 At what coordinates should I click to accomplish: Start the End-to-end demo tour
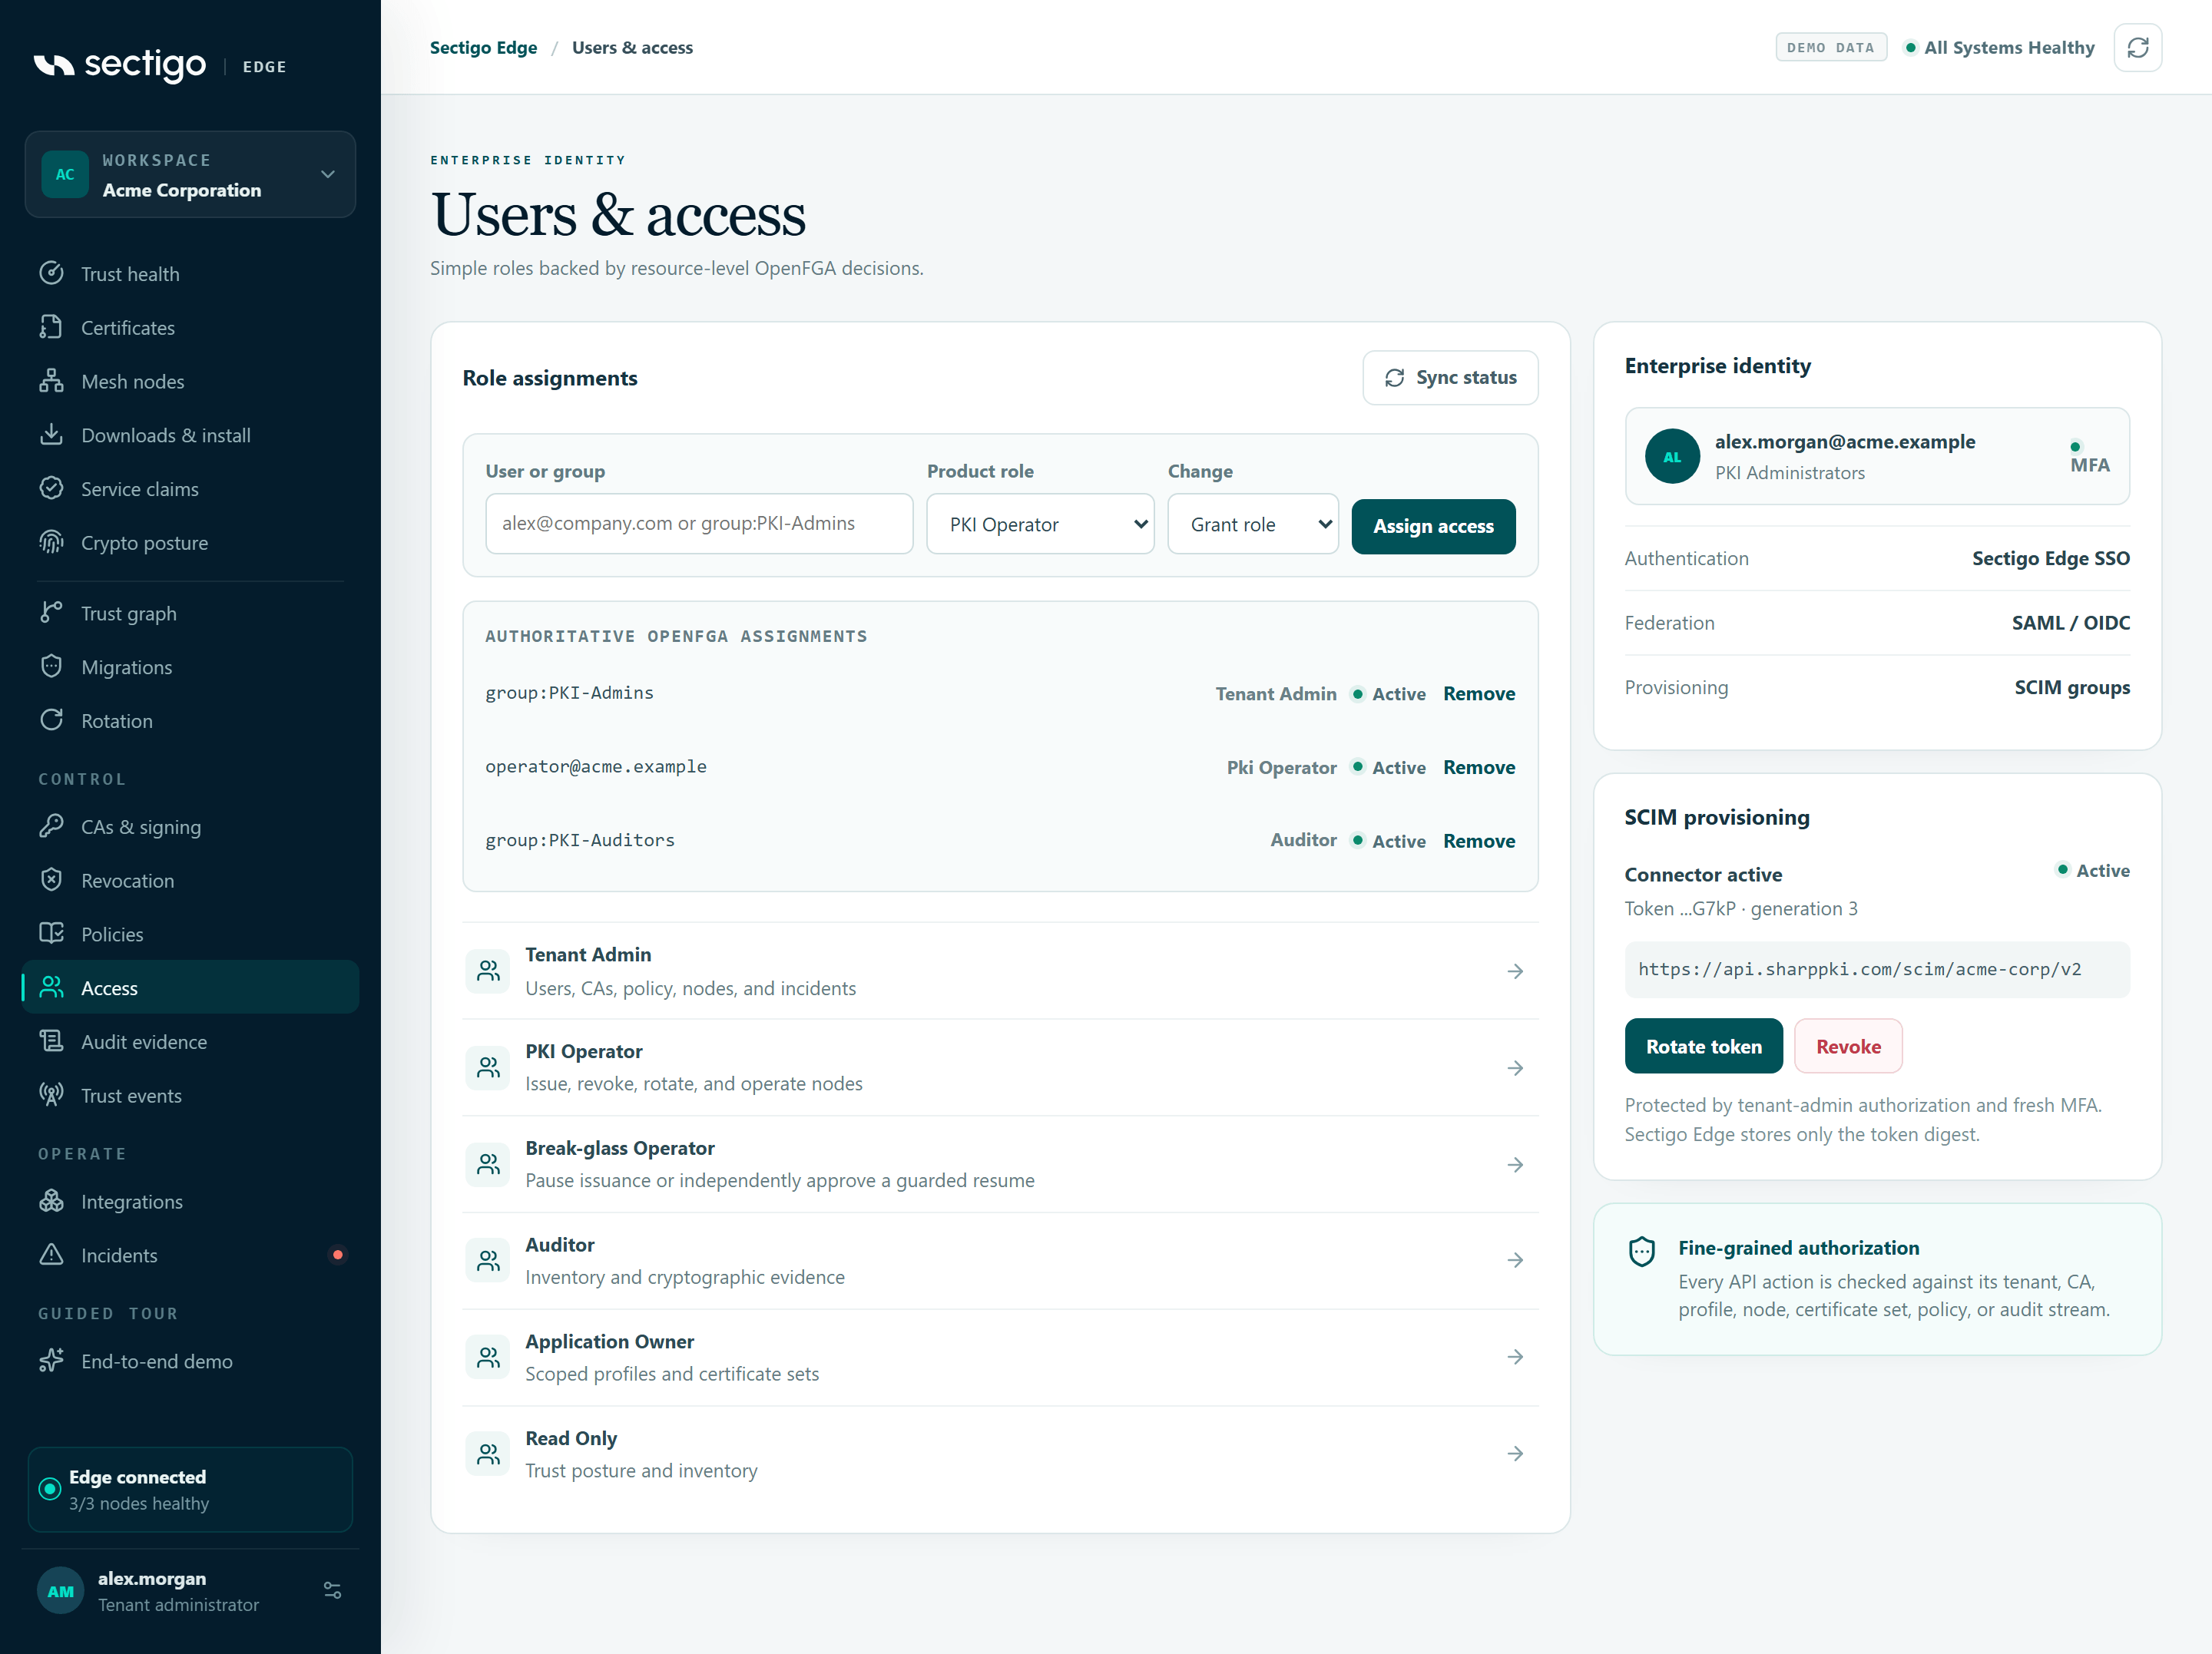point(190,1361)
